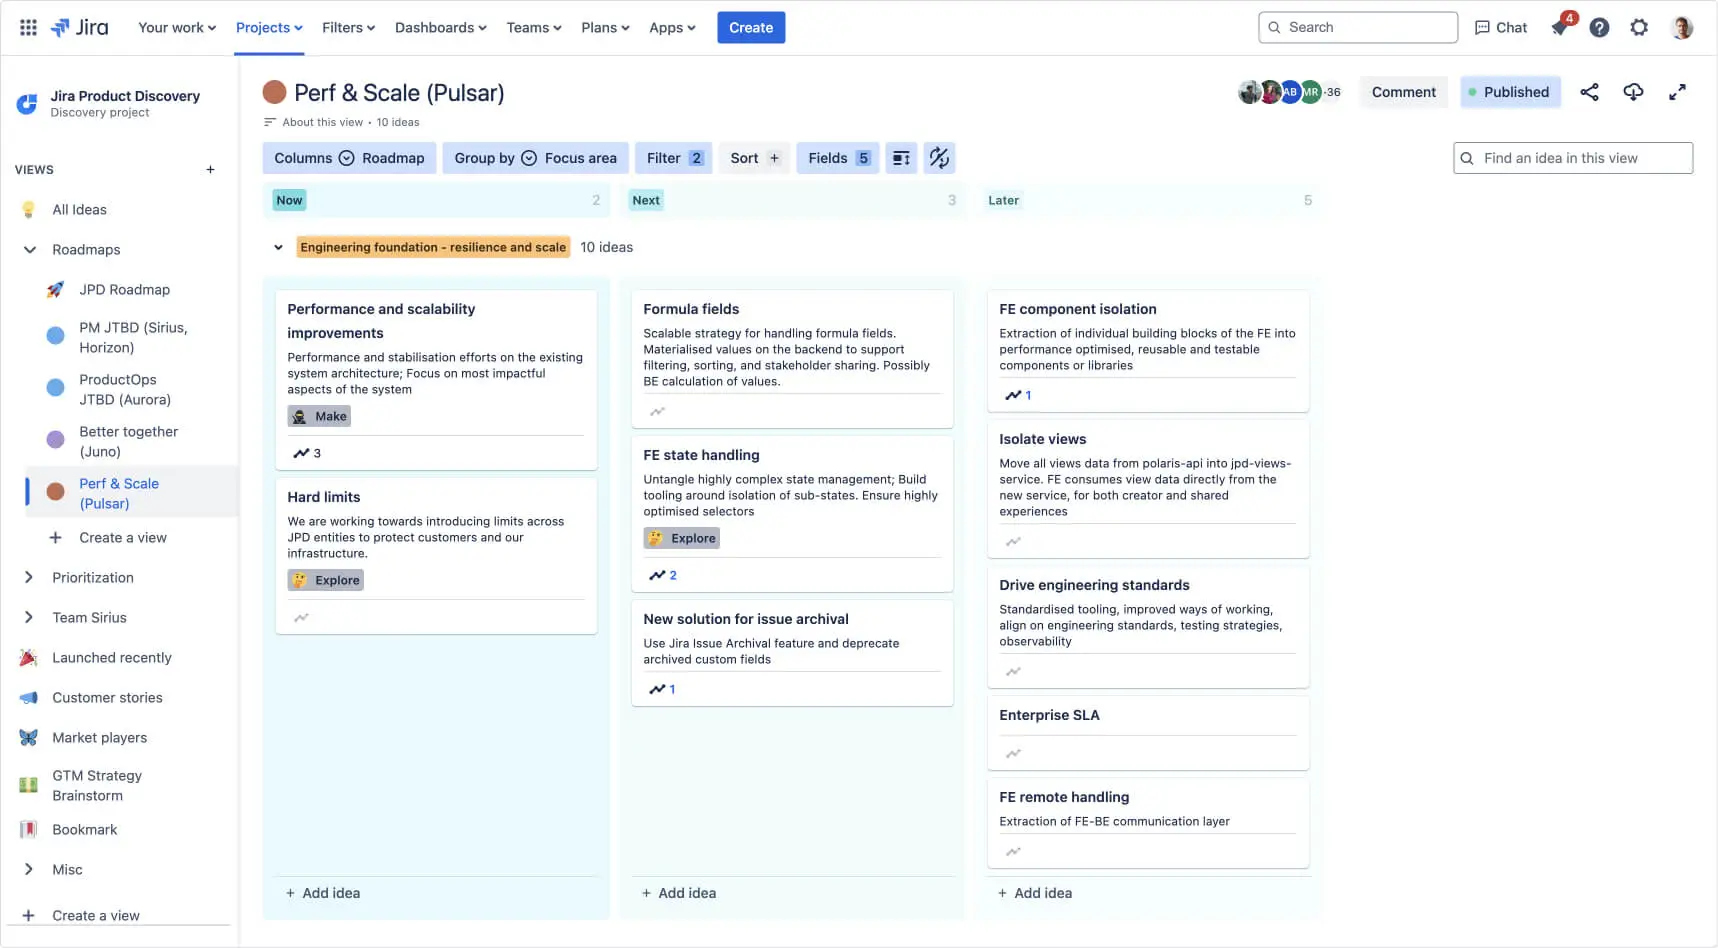Click the cloud export icon

[1633, 92]
